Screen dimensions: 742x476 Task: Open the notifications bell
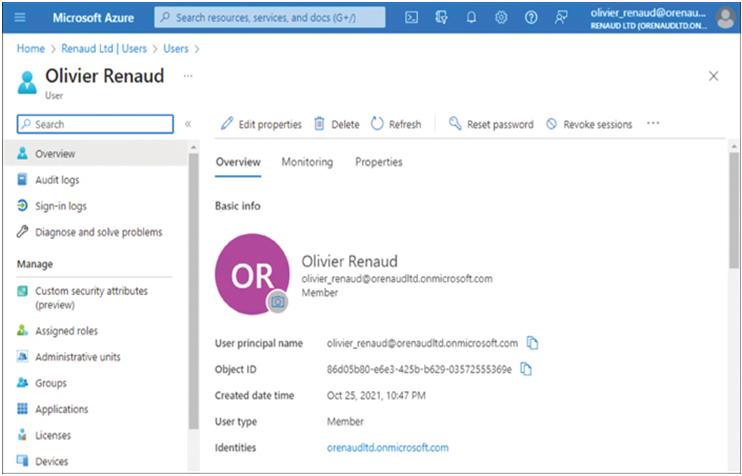click(x=471, y=18)
